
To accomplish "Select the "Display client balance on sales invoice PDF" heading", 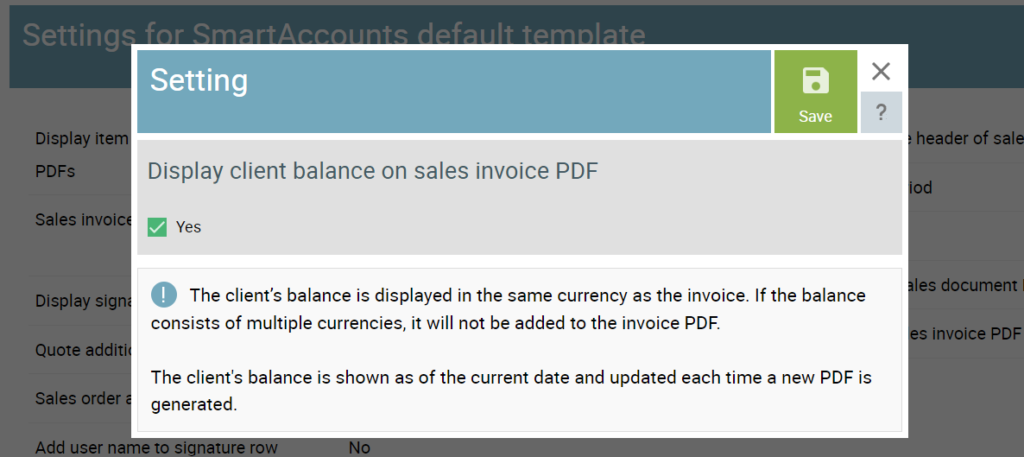I will click(x=373, y=171).
